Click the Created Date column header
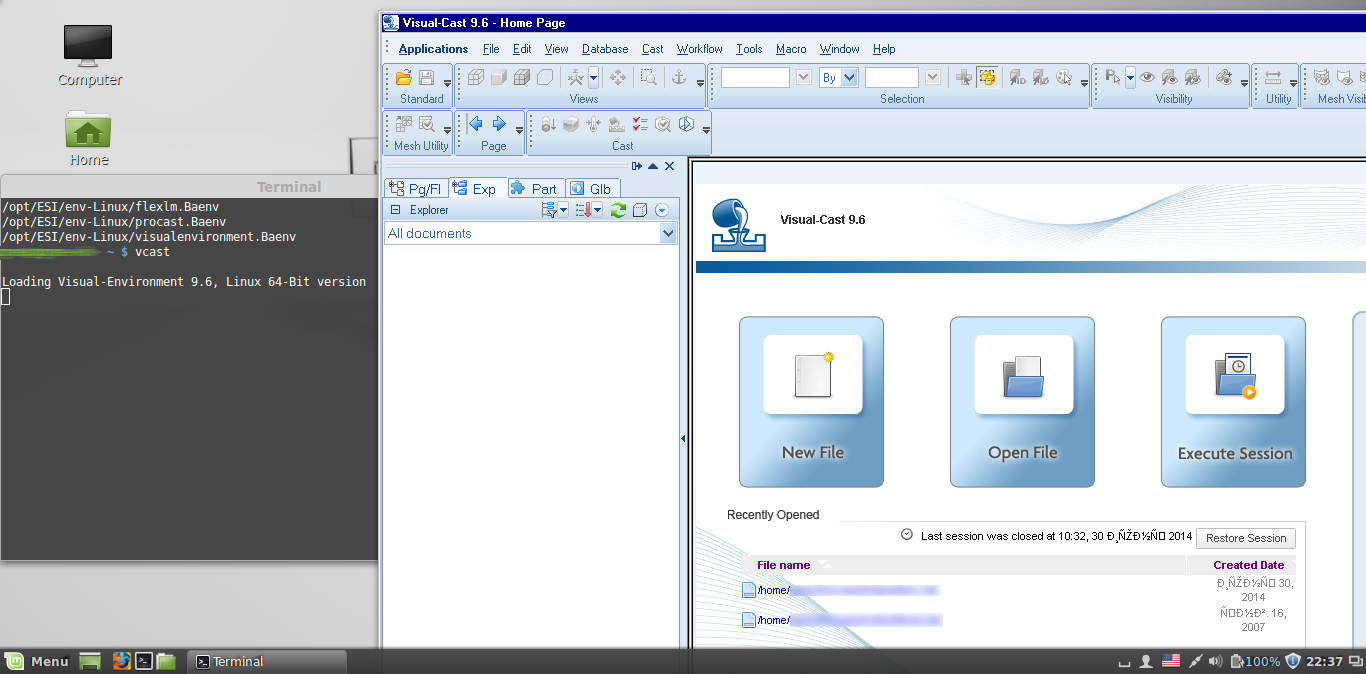Image resolution: width=1366 pixels, height=674 pixels. pyautogui.click(x=1248, y=565)
